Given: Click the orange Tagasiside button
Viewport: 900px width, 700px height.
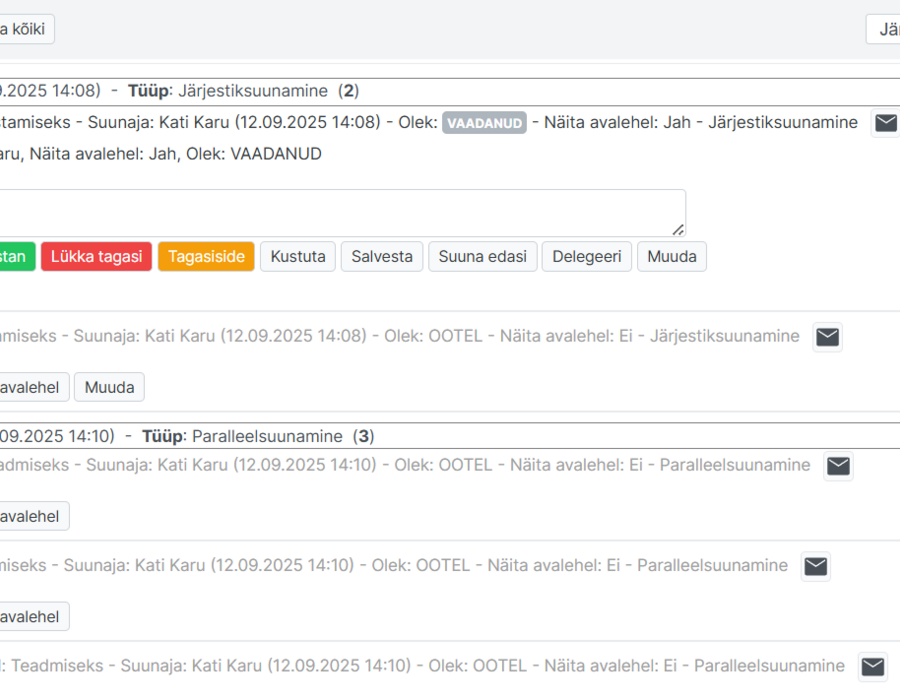Looking at the screenshot, I should pyautogui.click(x=206, y=256).
